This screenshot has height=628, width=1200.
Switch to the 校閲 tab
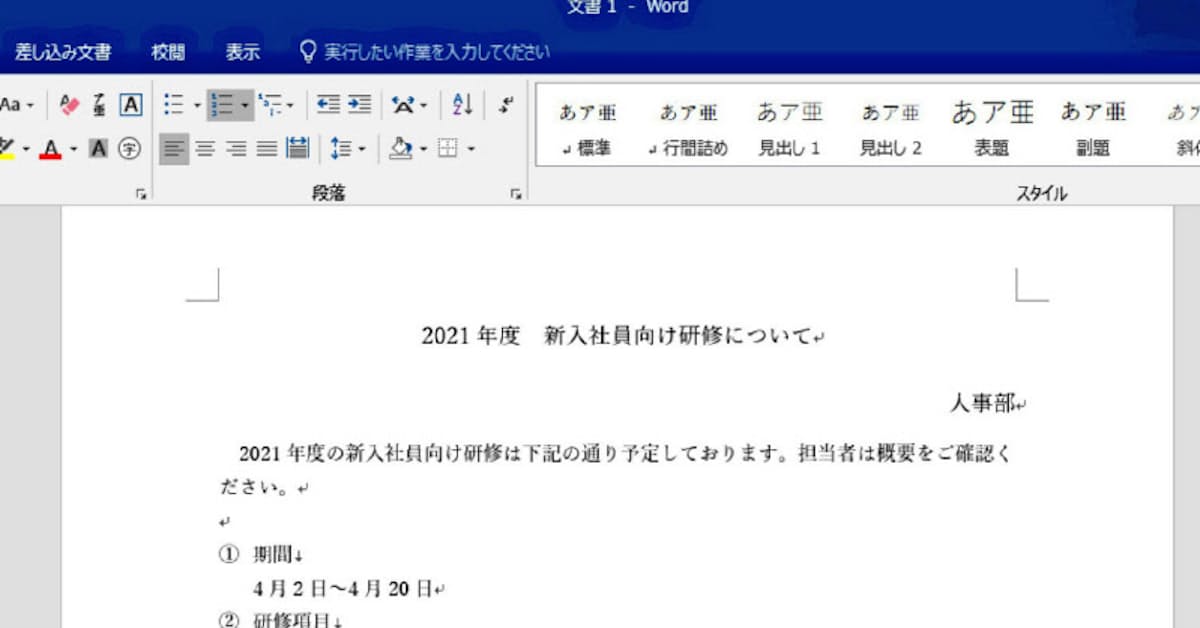168,52
